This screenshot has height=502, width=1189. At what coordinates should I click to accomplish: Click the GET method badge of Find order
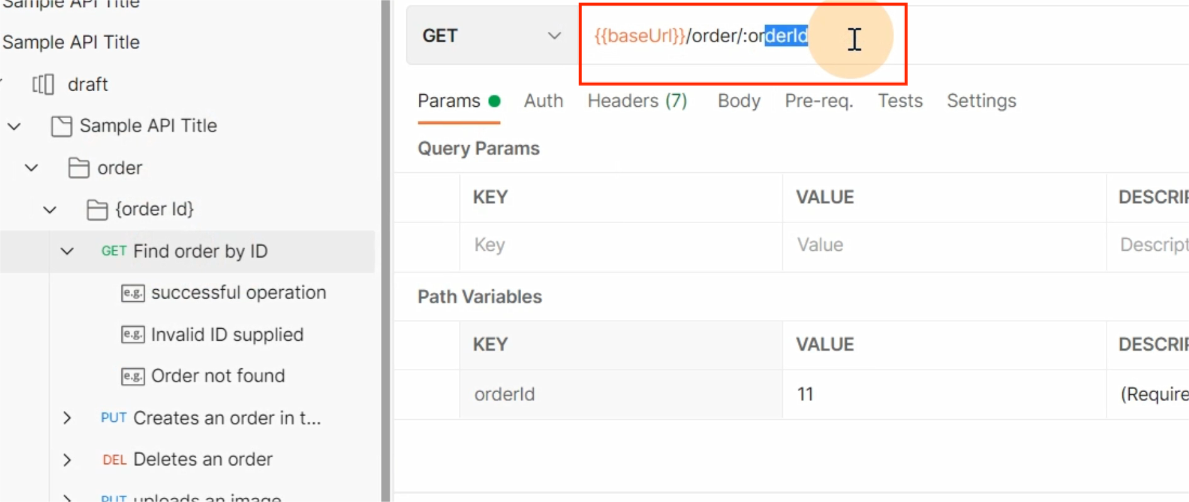point(114,251)
